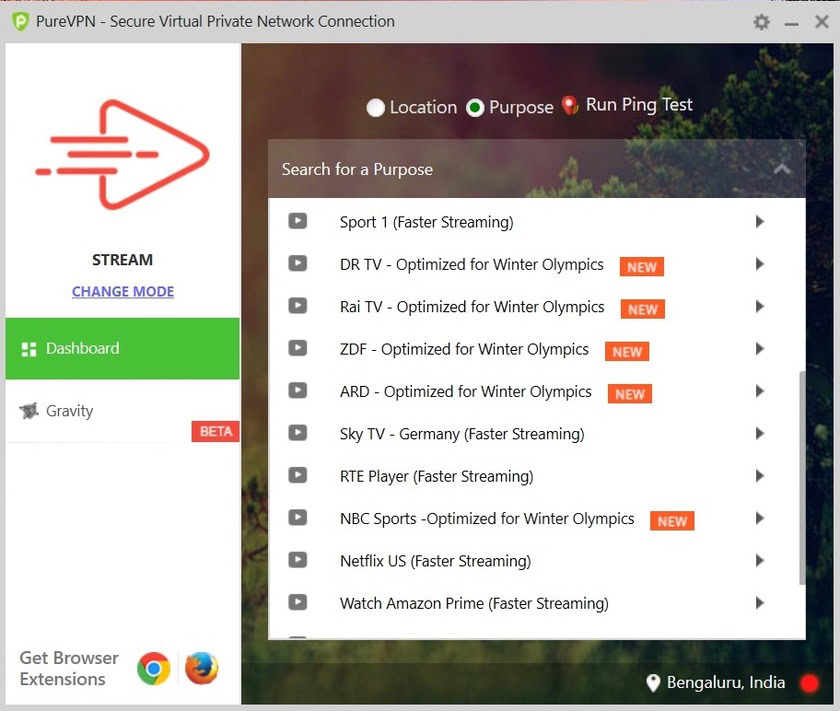Select the Location radio button
Image resolution: width=840 pixels, height=711 pixels.
point(376,107)
